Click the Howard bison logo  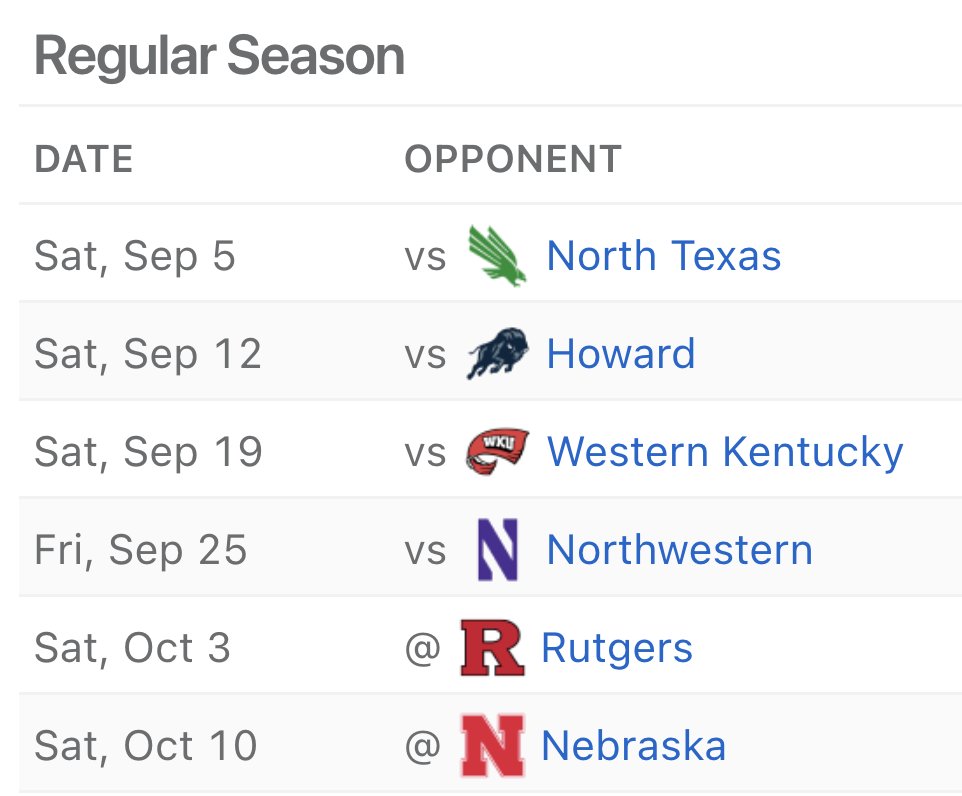pyautogui.click(x=498, y=354)
